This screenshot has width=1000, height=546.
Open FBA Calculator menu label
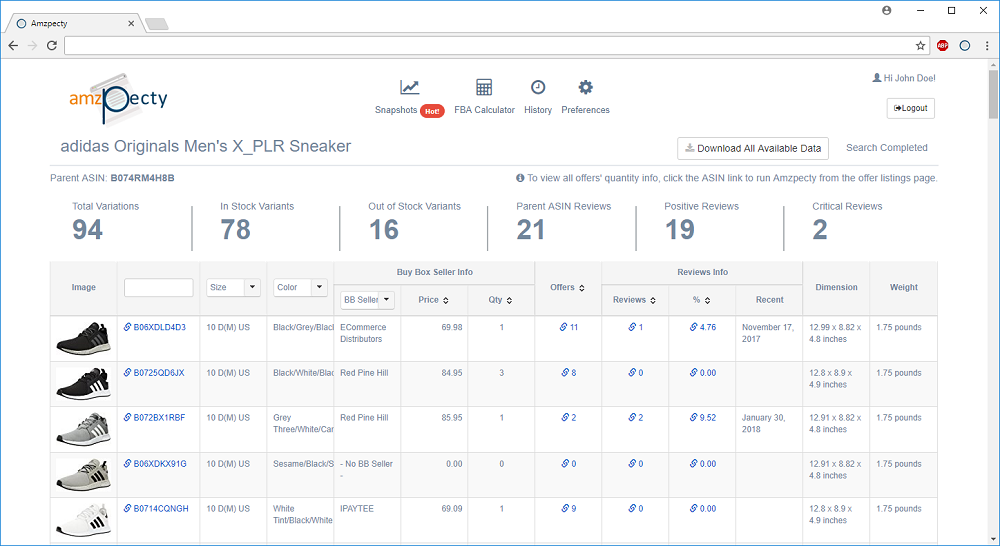tap(484, 110)
